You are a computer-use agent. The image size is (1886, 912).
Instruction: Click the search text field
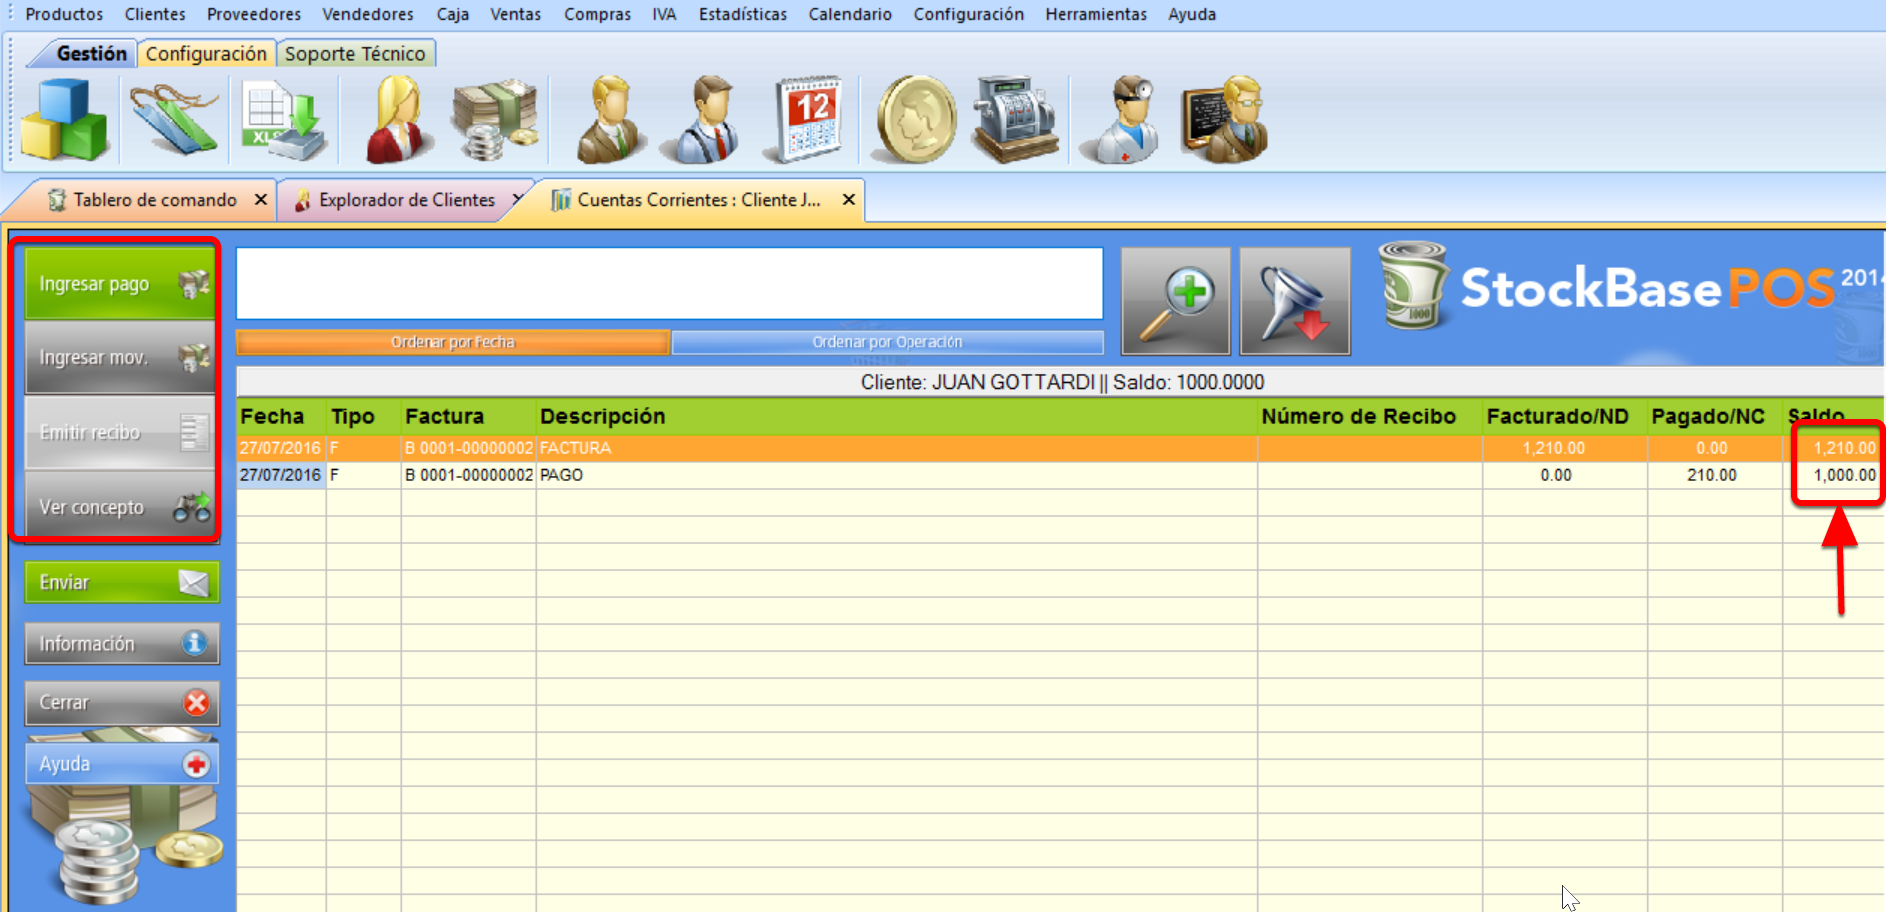670,284
